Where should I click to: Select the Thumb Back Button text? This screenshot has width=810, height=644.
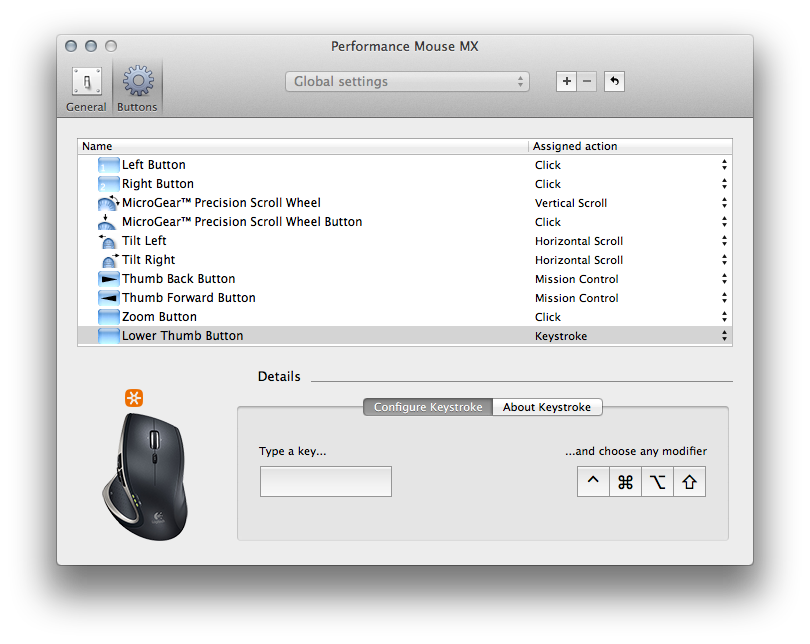point(178,279)
